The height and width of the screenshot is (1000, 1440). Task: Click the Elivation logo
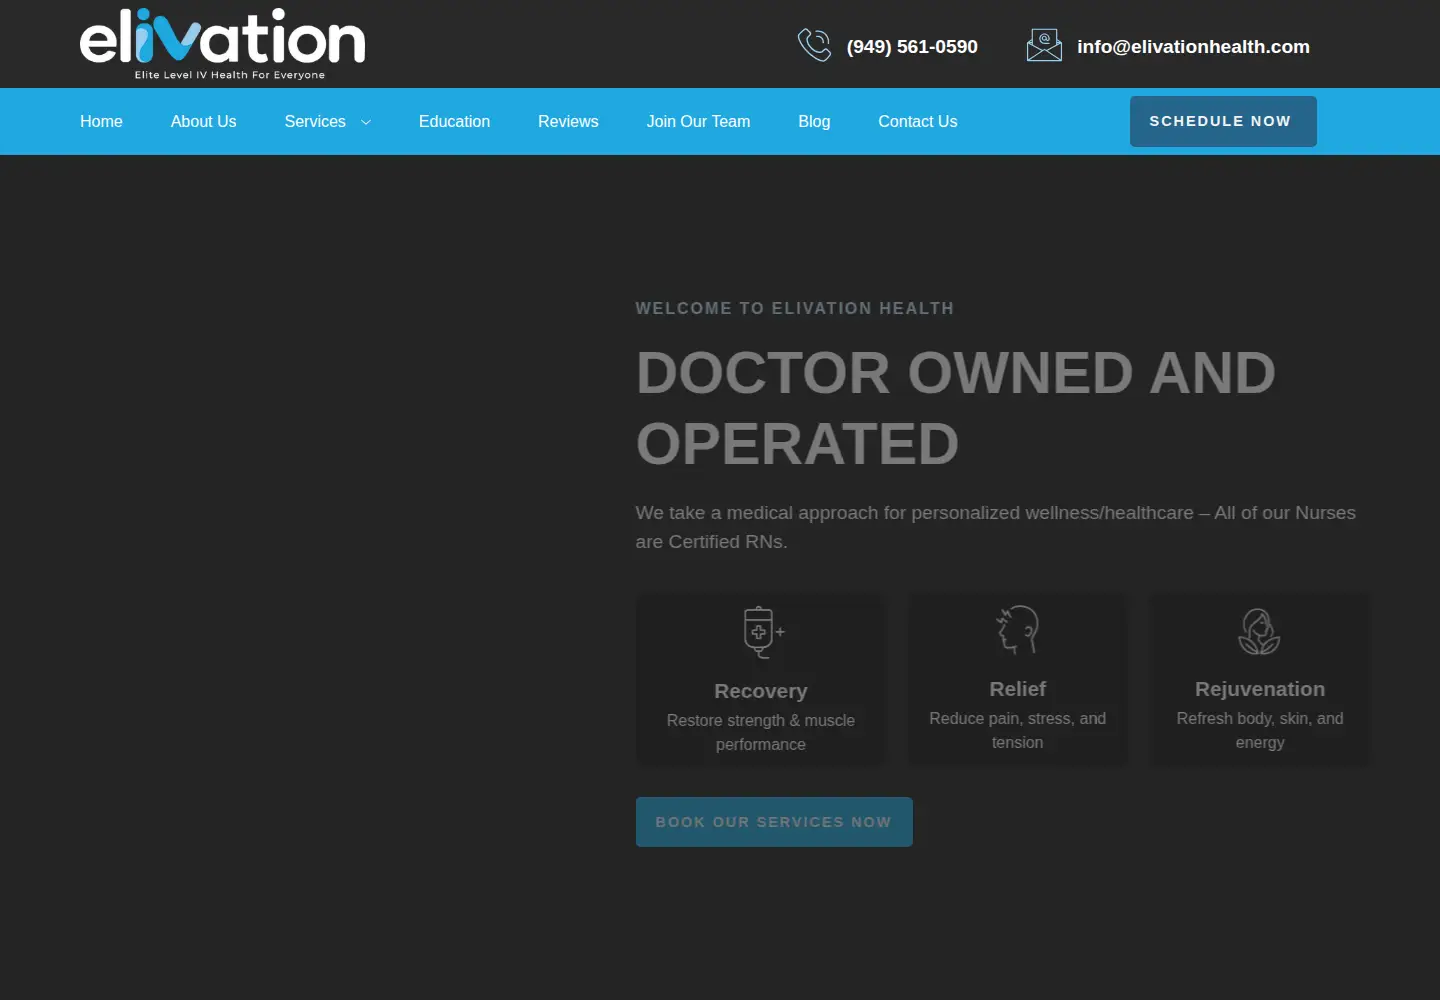(222, 44)
